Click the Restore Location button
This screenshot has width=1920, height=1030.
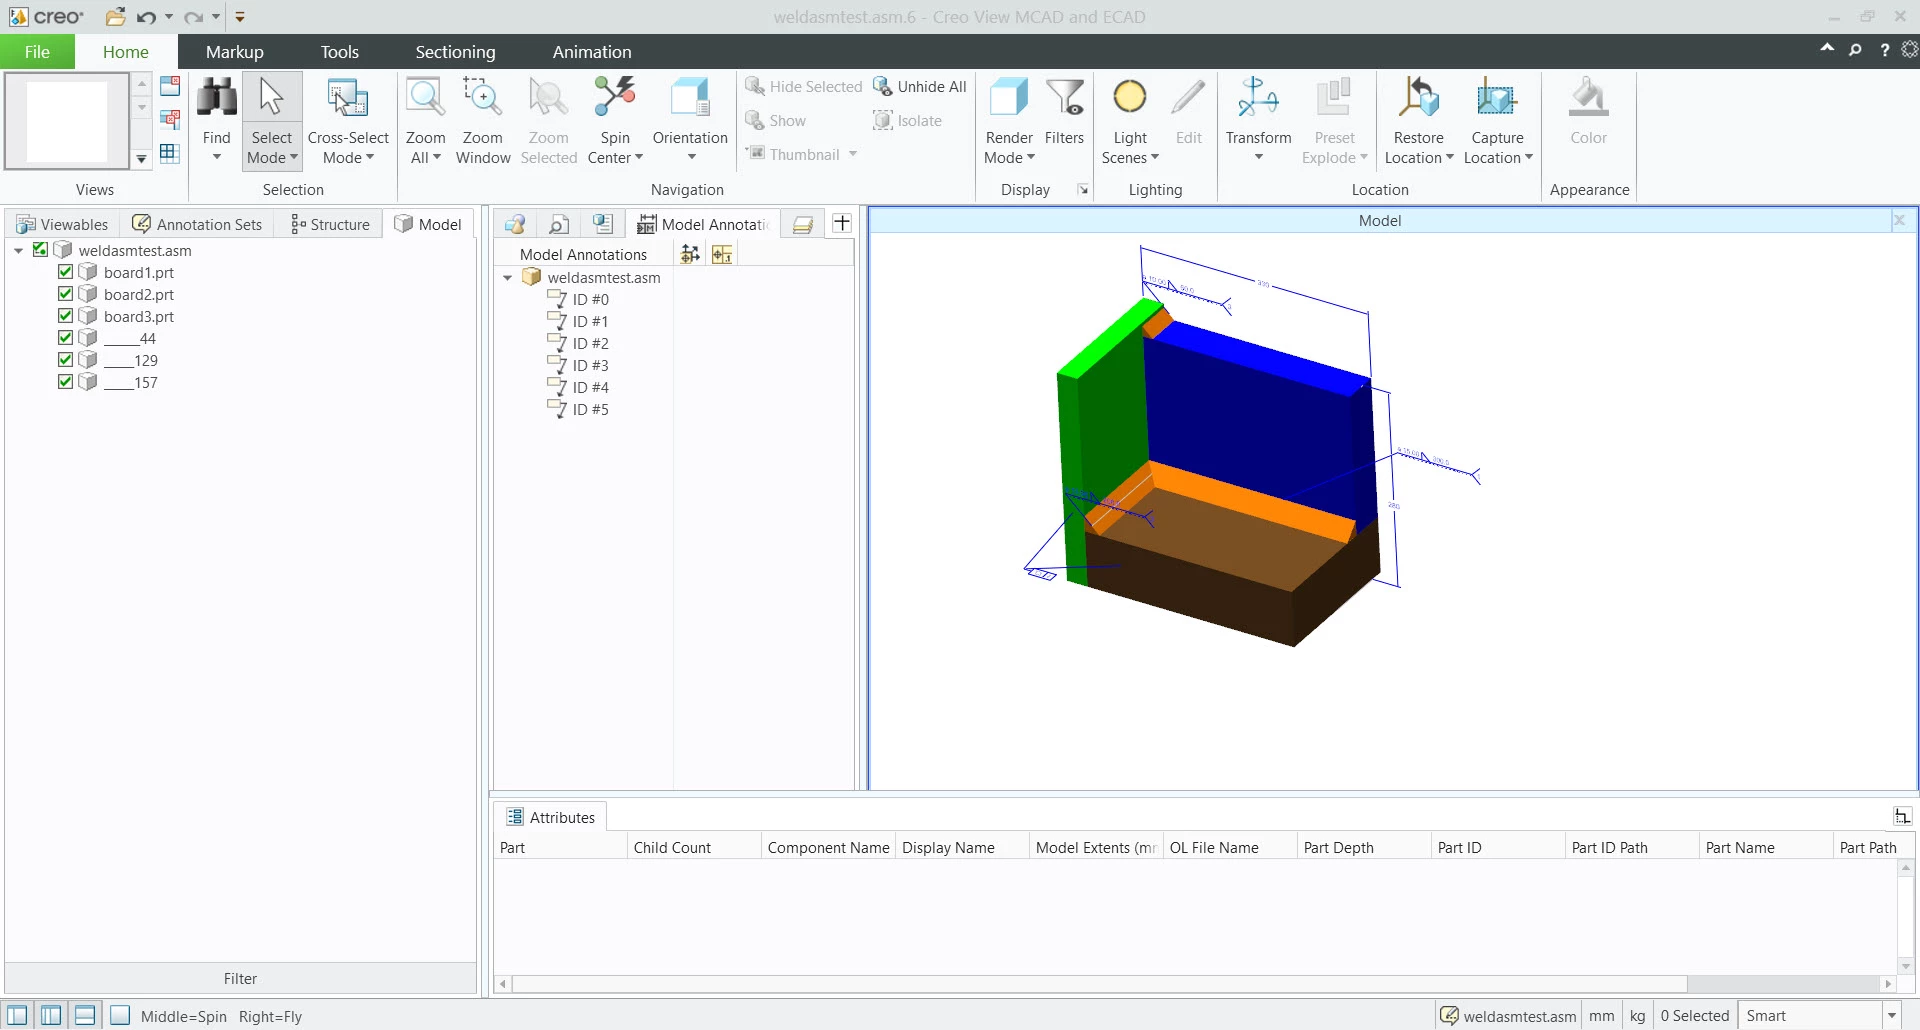coord(1418,120)
